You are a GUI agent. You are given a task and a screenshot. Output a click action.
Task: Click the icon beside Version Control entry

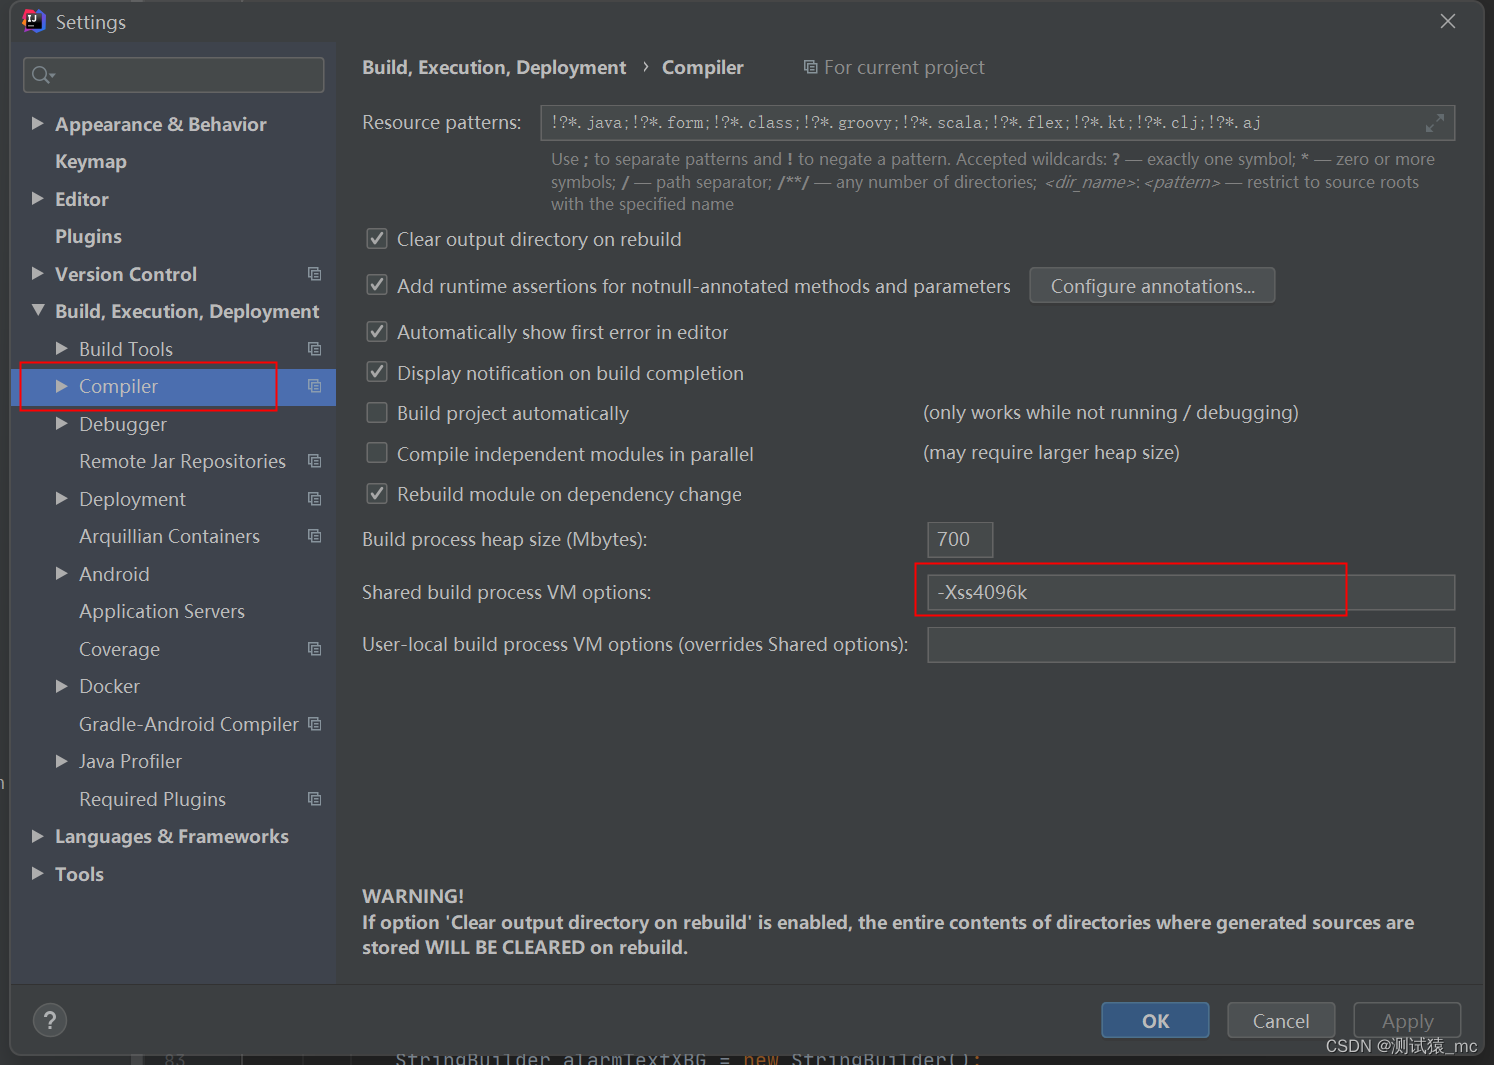coord(314,273)
